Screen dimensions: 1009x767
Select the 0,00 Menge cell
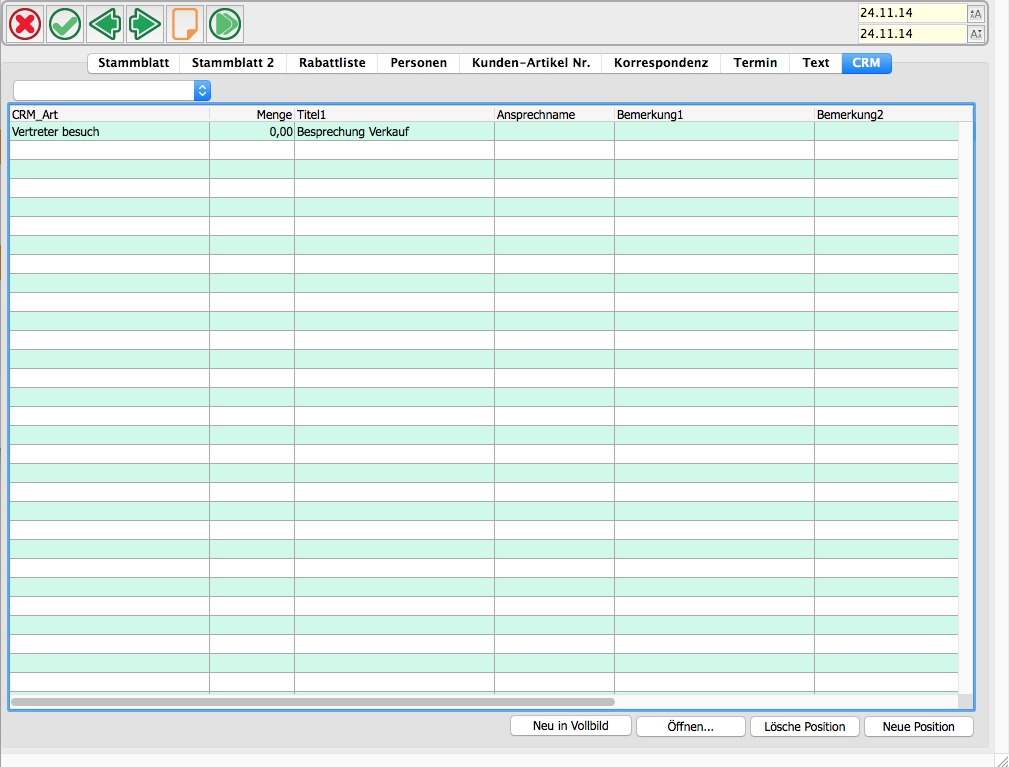pyautogui.click(x=252, y=131)
